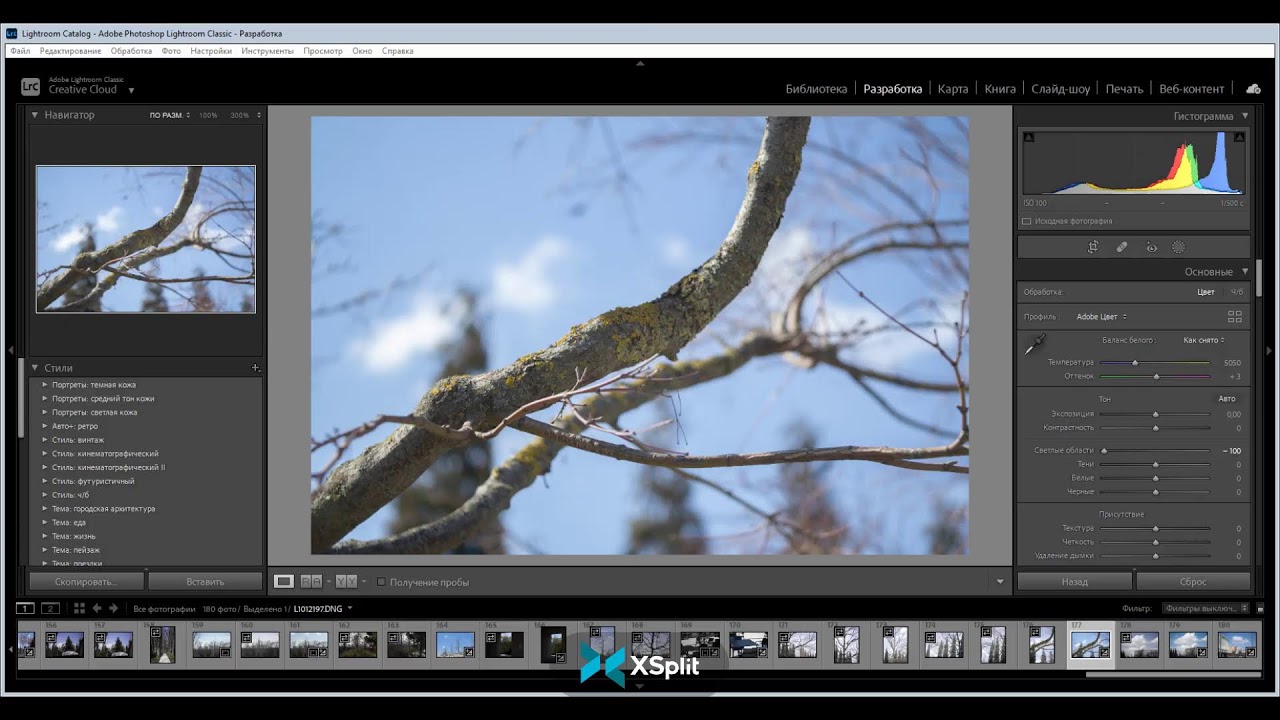Enable original photo checkbox under histogram
1280x720 pixels.
click(1027, 221)
